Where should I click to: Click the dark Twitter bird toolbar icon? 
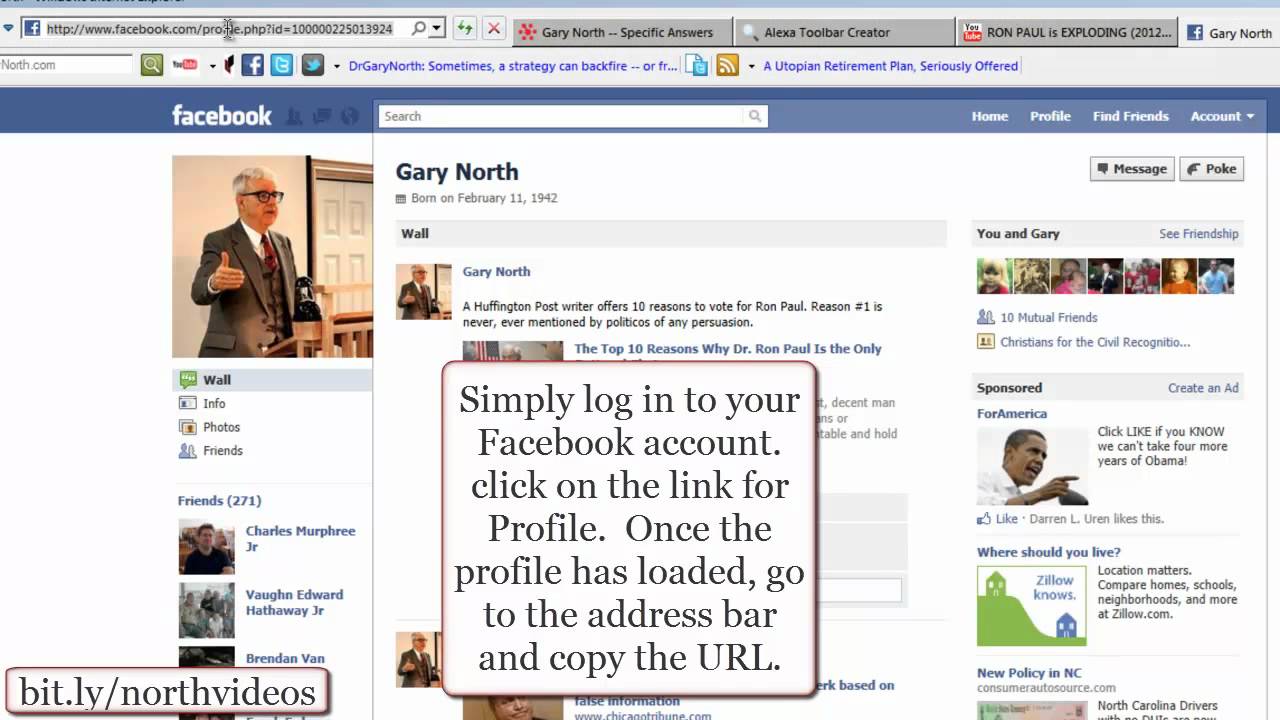(x=313, y=65)
